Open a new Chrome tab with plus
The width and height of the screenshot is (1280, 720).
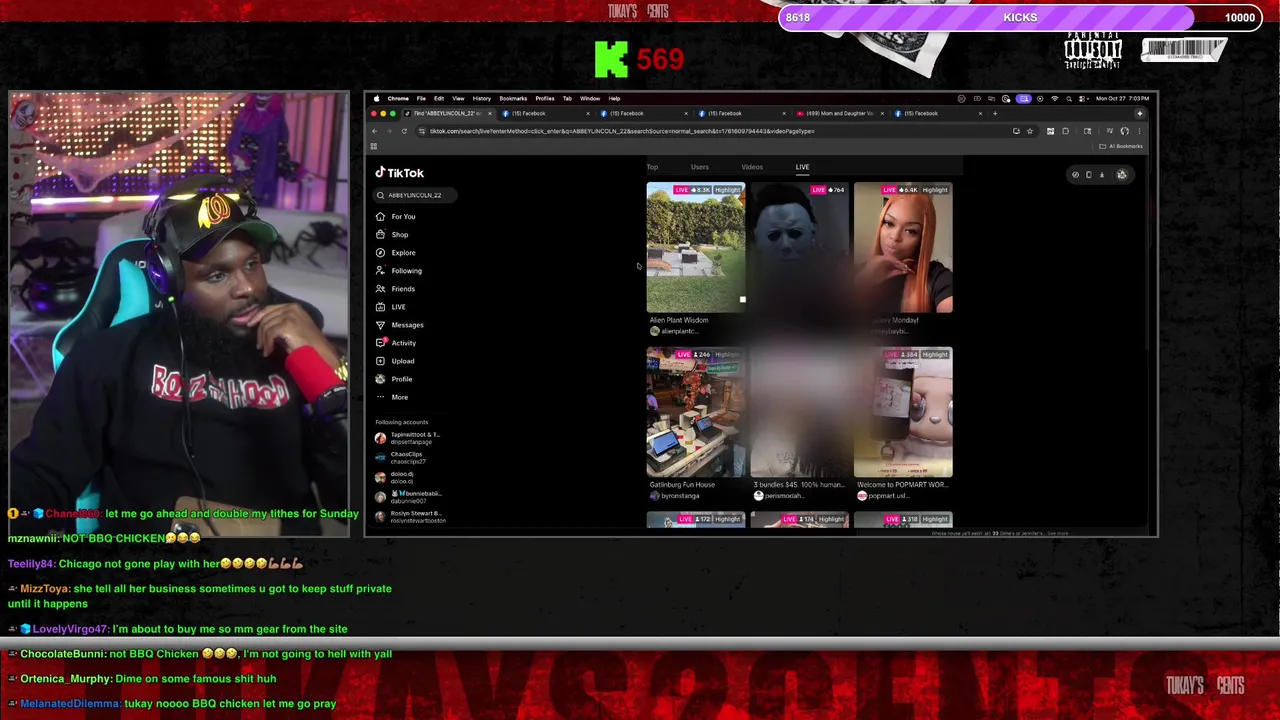tap(995, 113)
